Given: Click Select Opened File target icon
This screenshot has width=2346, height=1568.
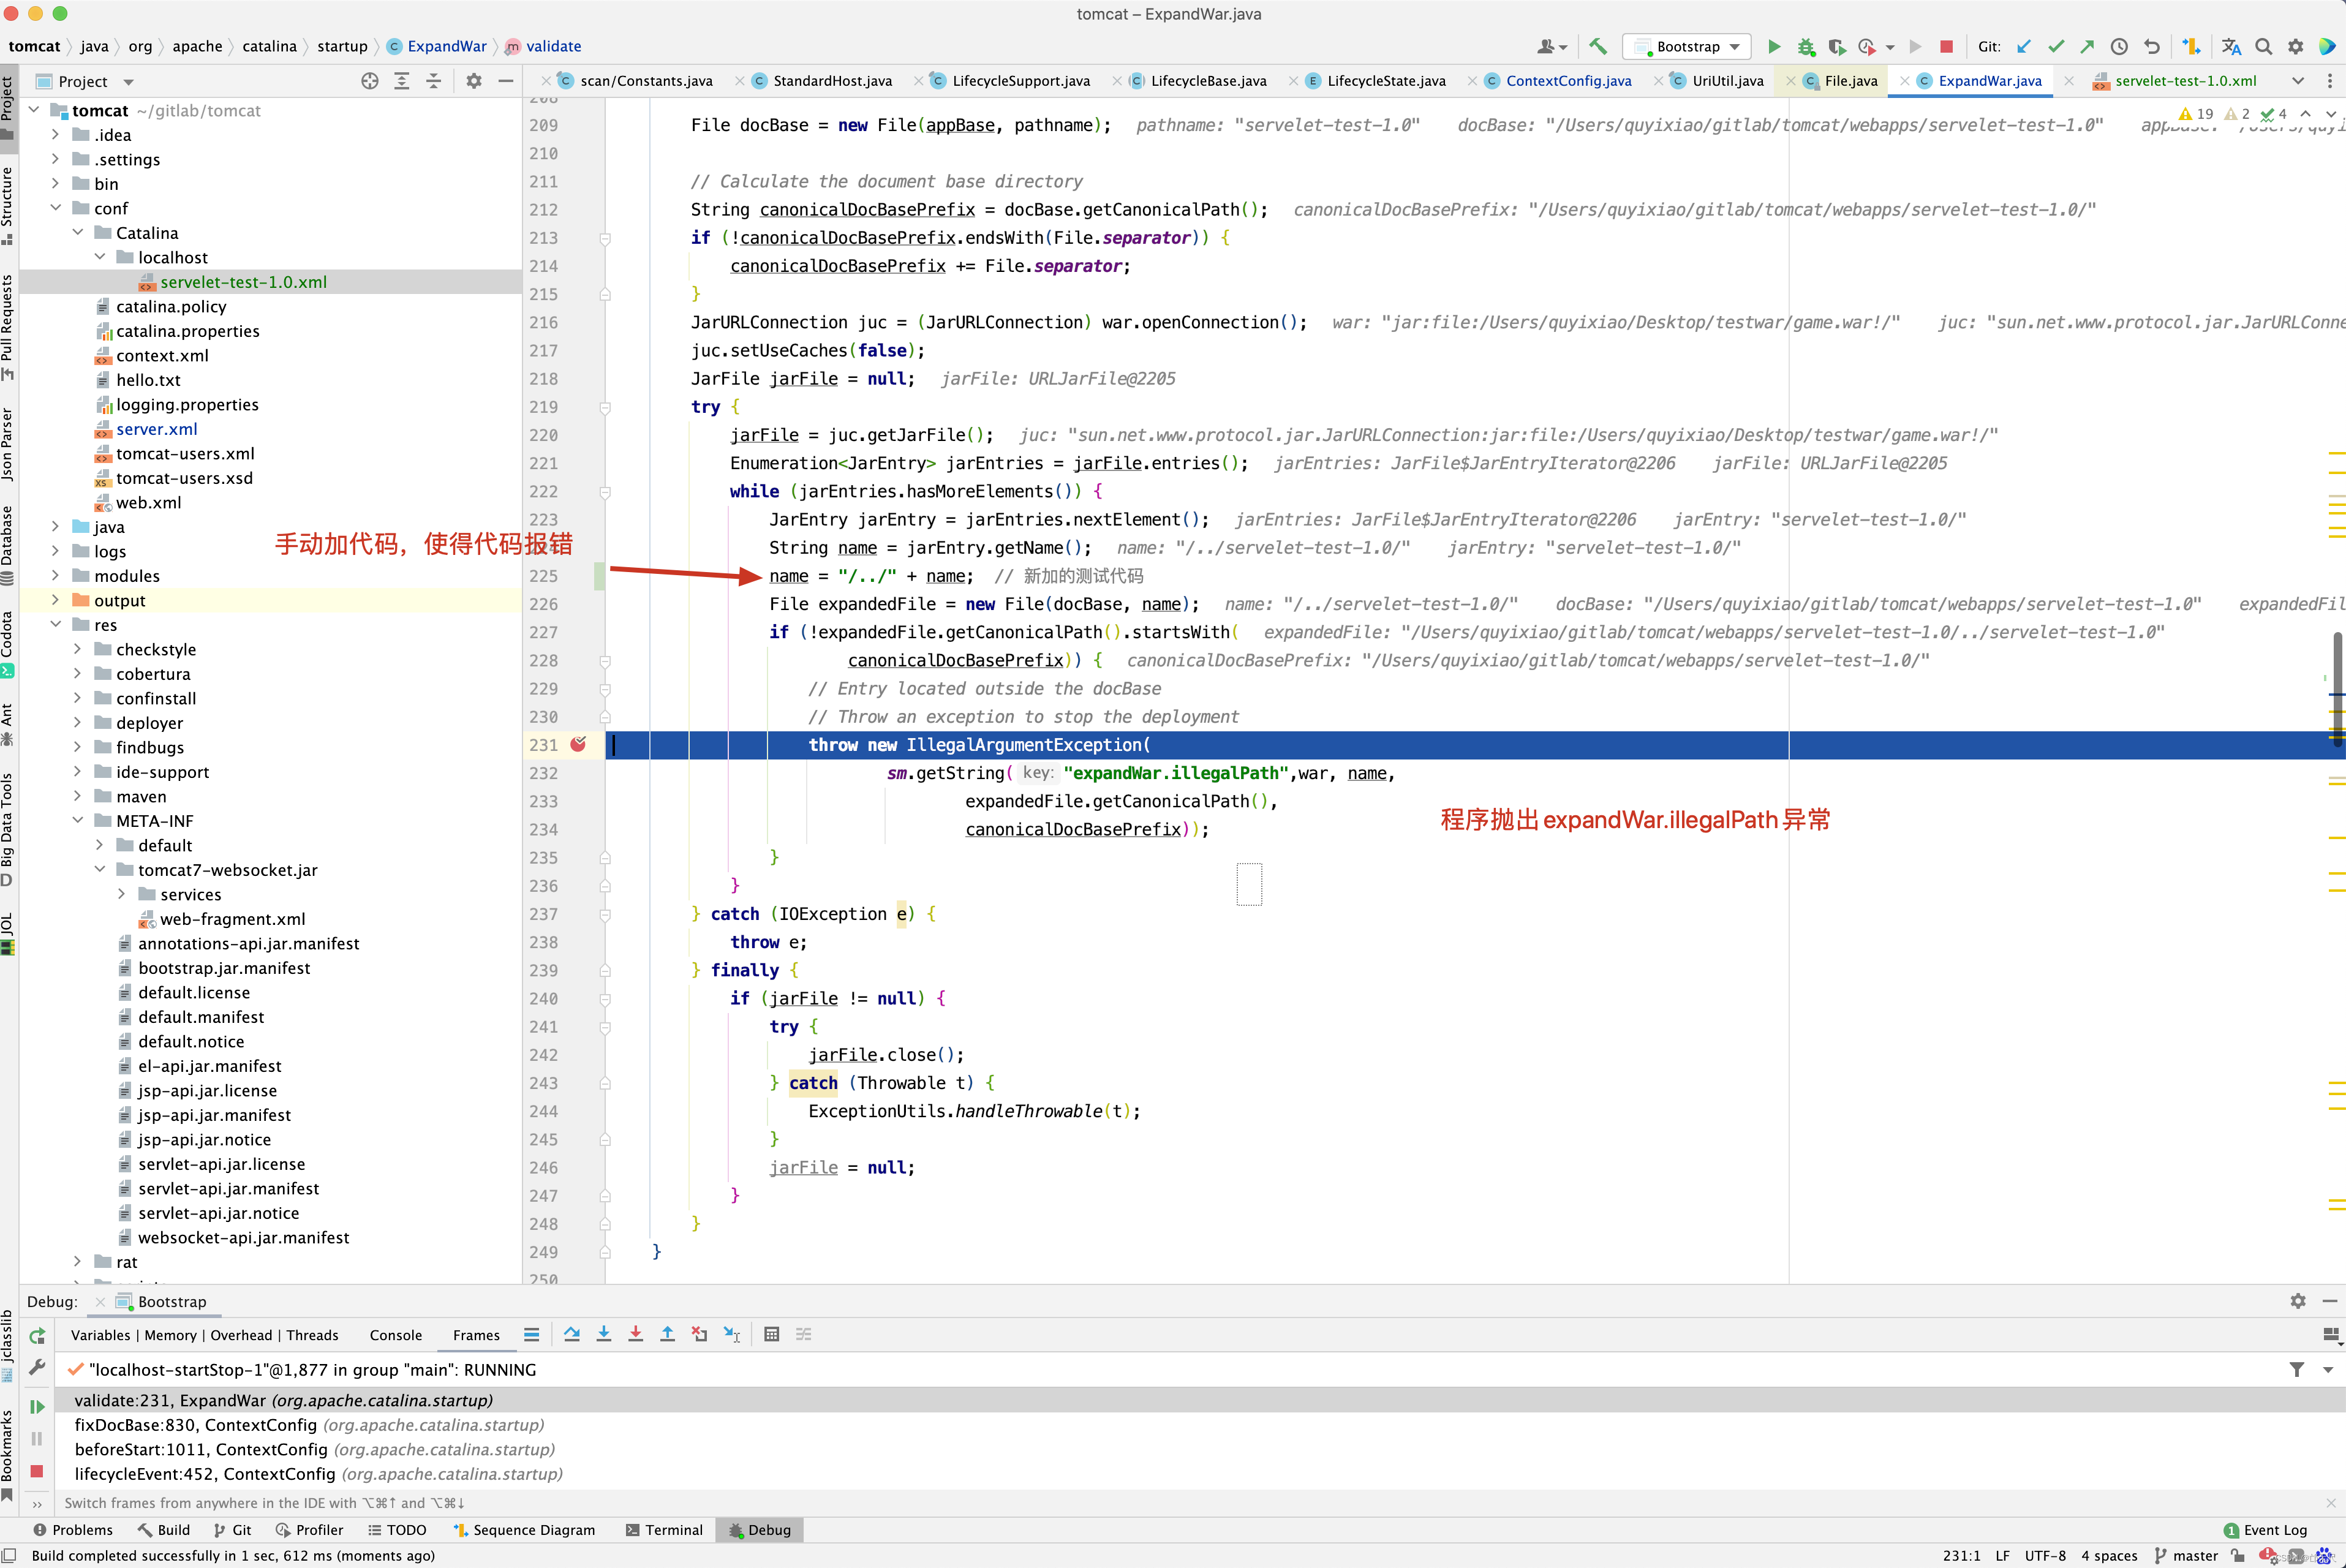Looking at the screenshot, I should [370, 81].
